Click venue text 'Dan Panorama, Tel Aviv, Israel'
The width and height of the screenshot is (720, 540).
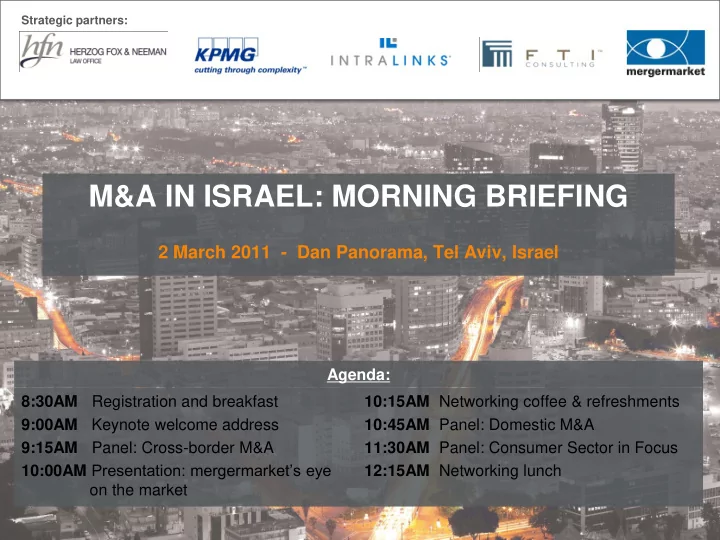coord(428,252)
